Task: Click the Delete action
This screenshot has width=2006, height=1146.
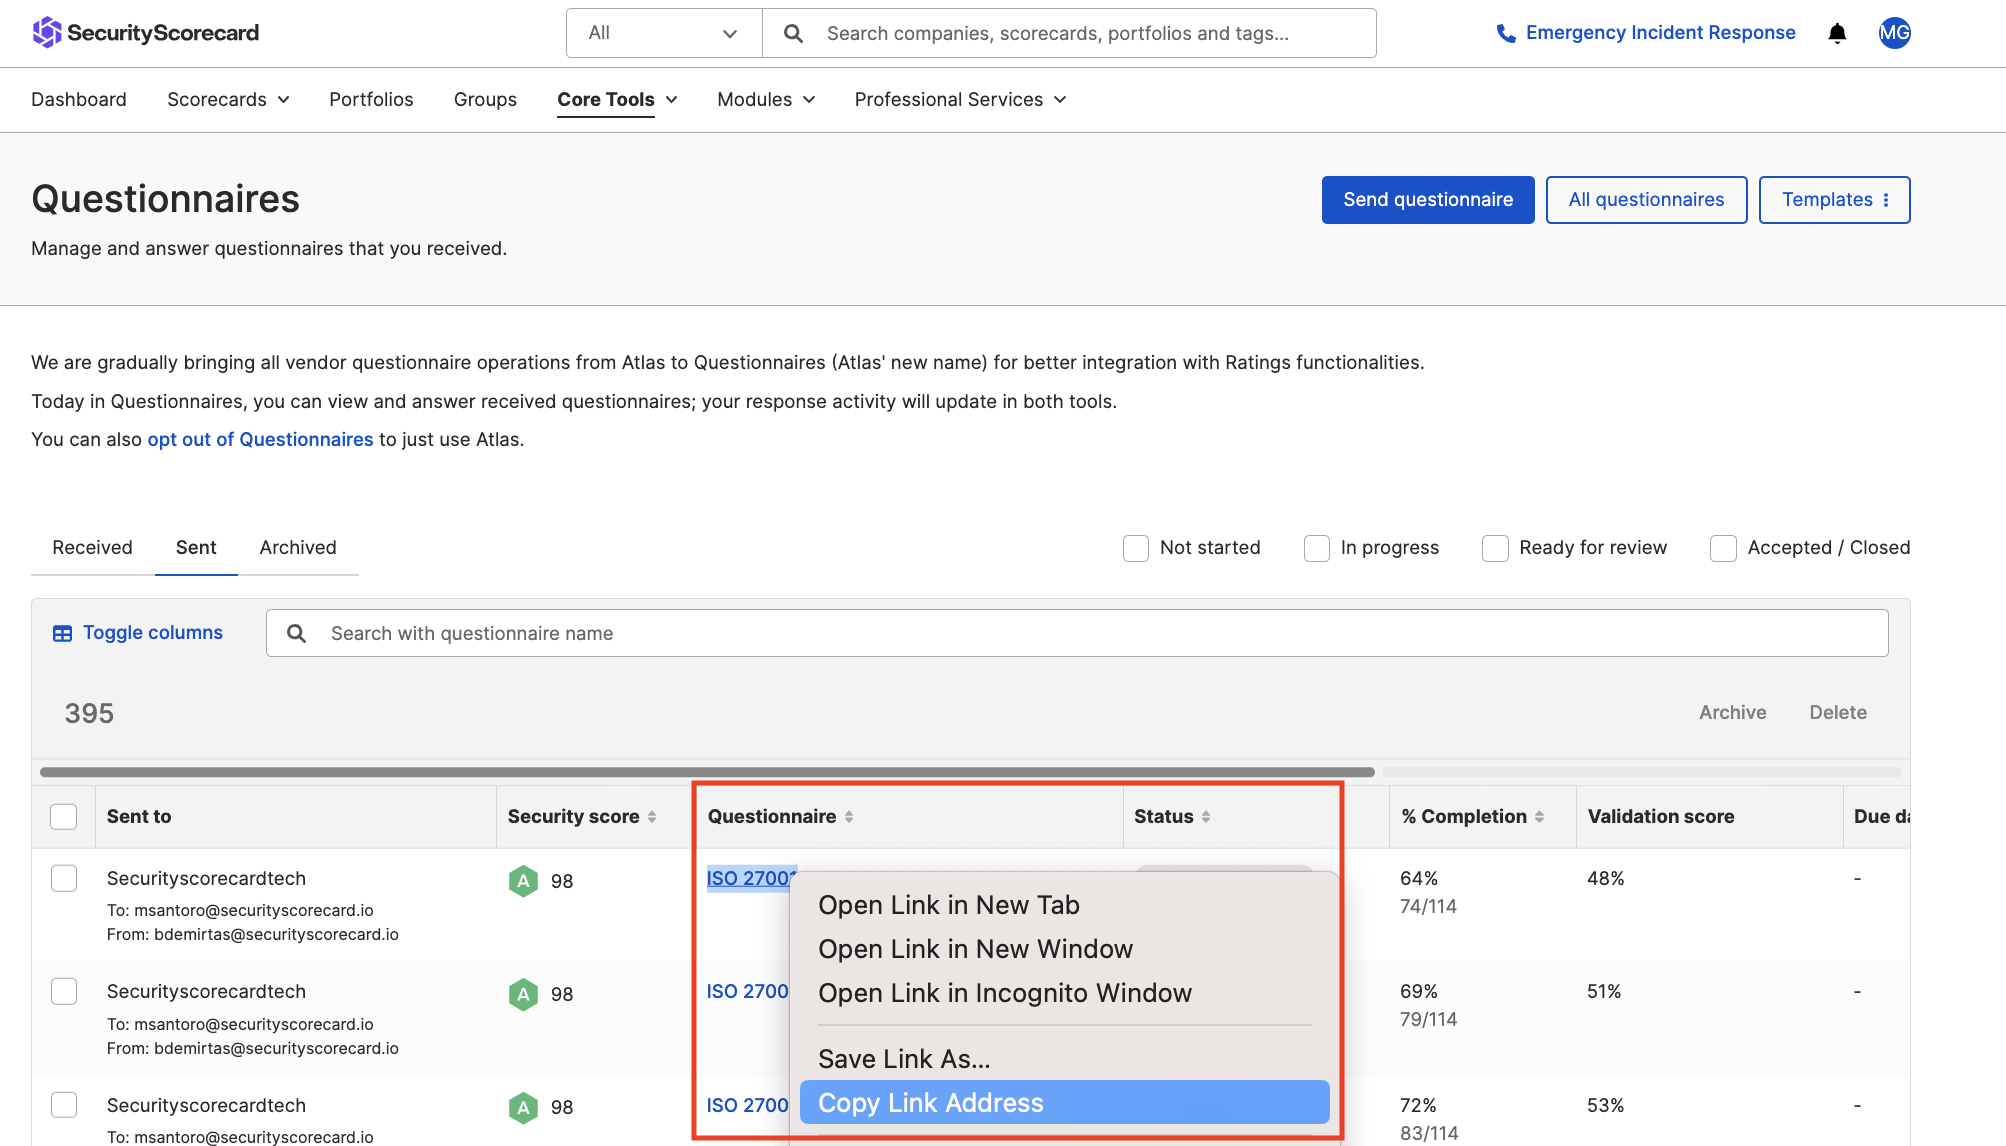Action: (x=1838, y=713)
